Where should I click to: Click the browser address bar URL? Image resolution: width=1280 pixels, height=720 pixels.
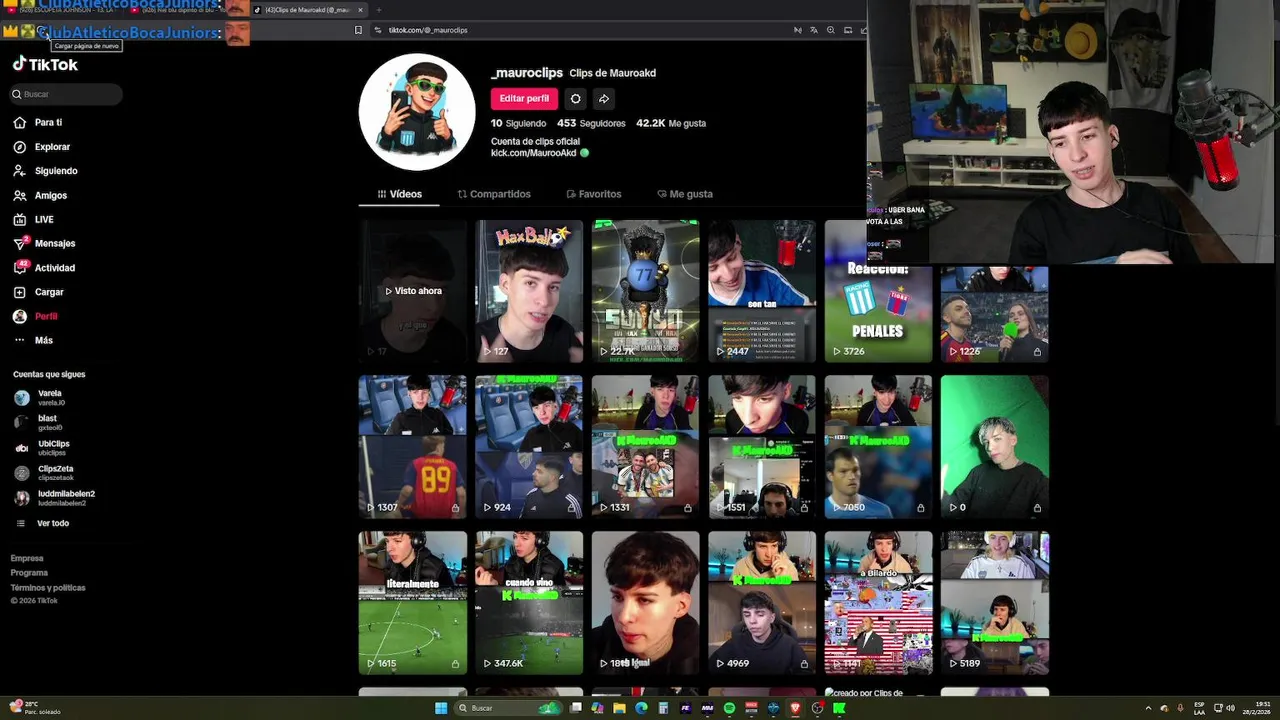click(x=428, y=30)
